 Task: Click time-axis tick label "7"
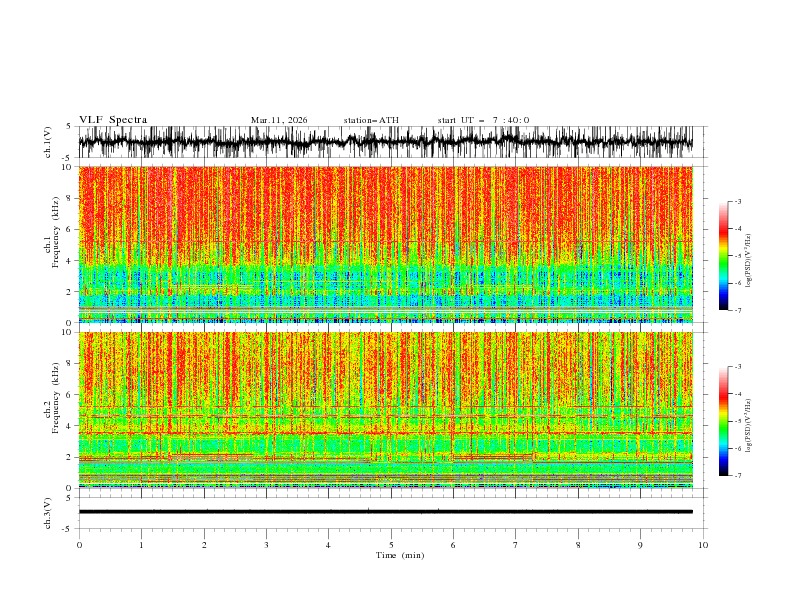[515, 545]
